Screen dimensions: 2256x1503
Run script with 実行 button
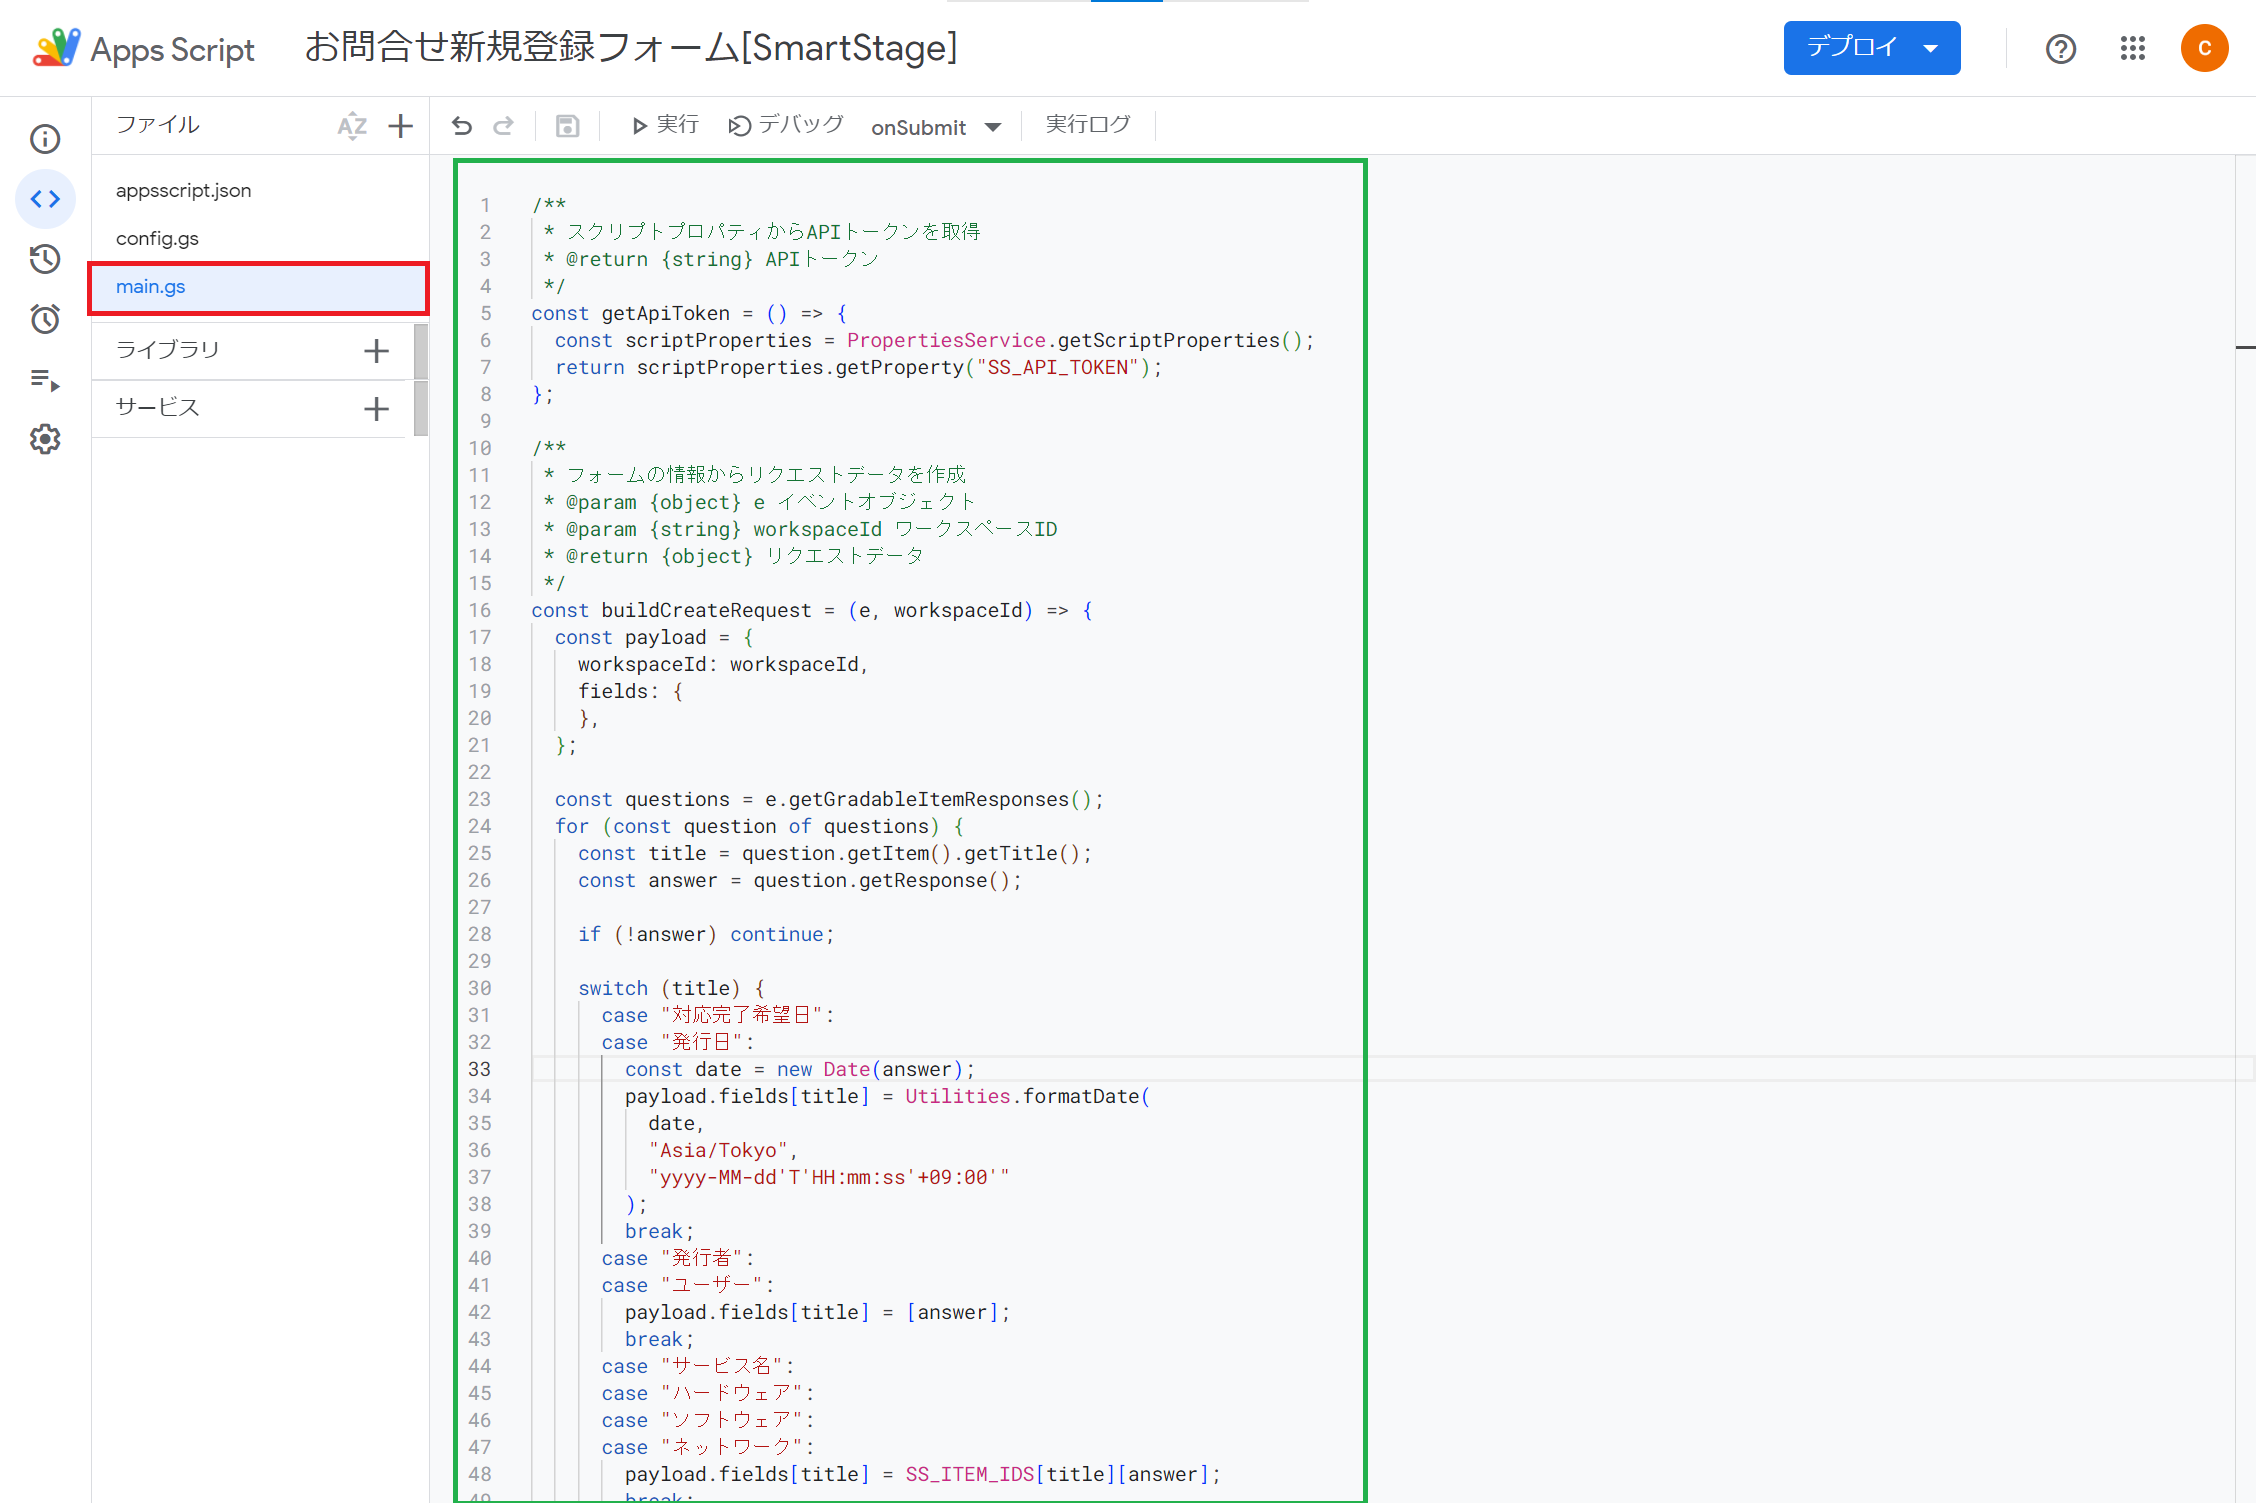coord(665,125)
